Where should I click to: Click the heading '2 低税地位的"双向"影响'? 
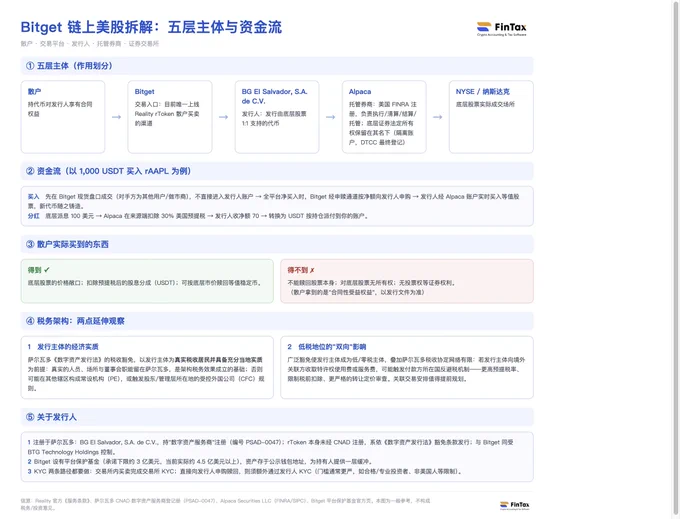[x=327, y=347]
